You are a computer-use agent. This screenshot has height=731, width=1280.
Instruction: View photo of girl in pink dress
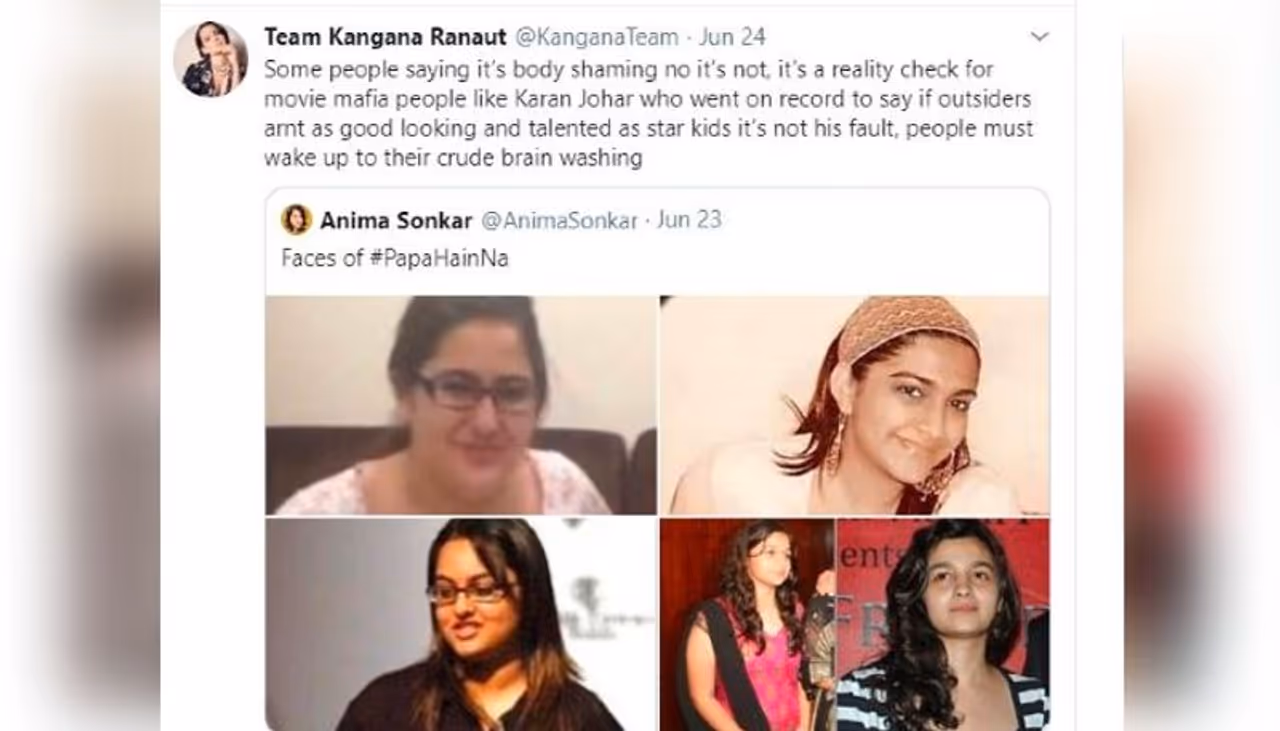[x=747, y=624]
